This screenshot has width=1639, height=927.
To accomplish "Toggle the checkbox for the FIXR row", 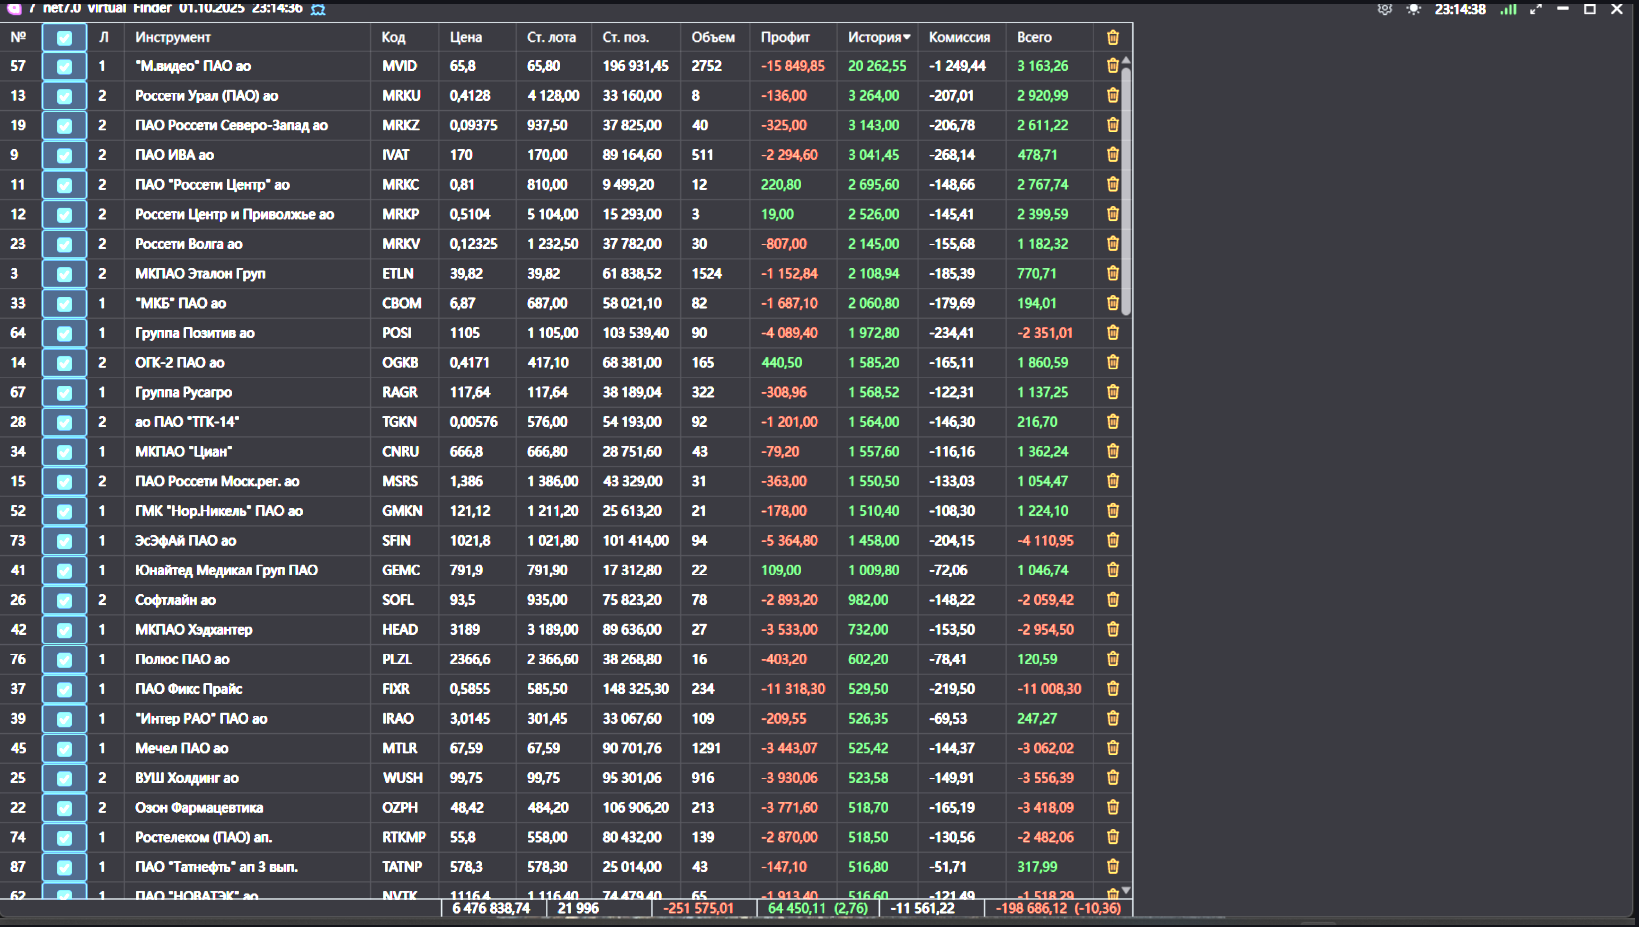I will (64, 690).
